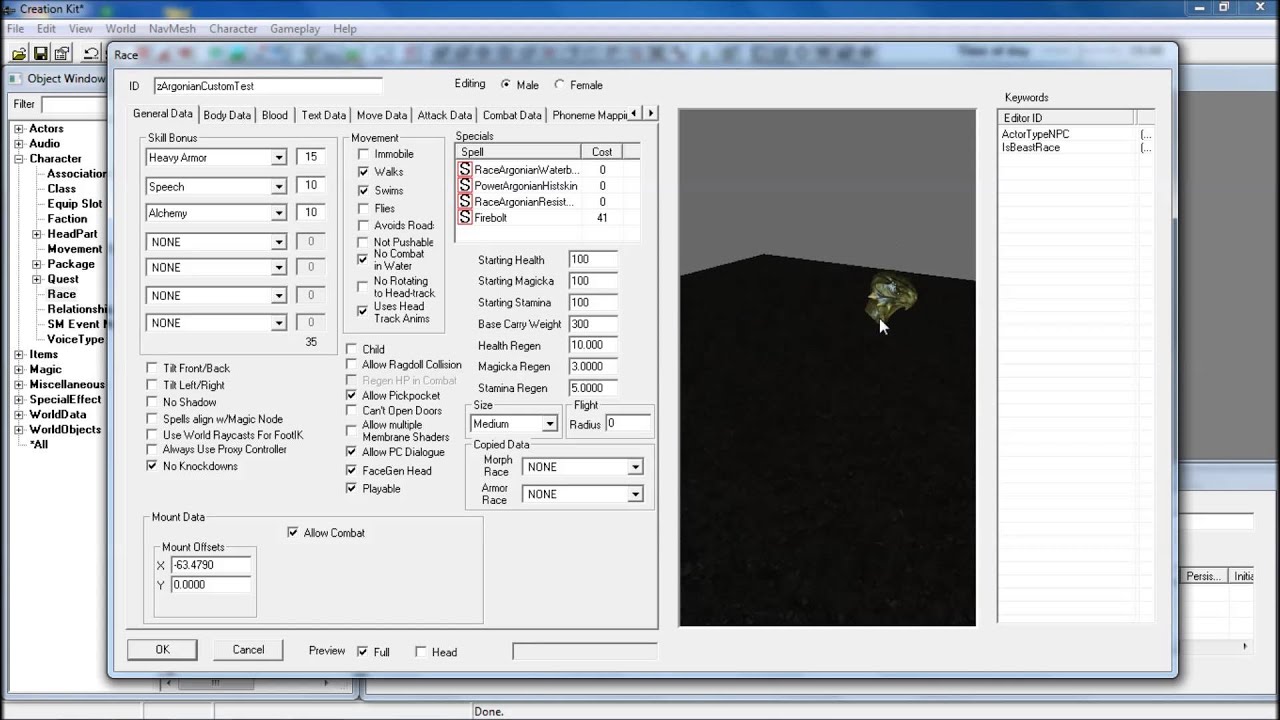
Task: Toggle the Playable checkbox
Action: [351, 488]
